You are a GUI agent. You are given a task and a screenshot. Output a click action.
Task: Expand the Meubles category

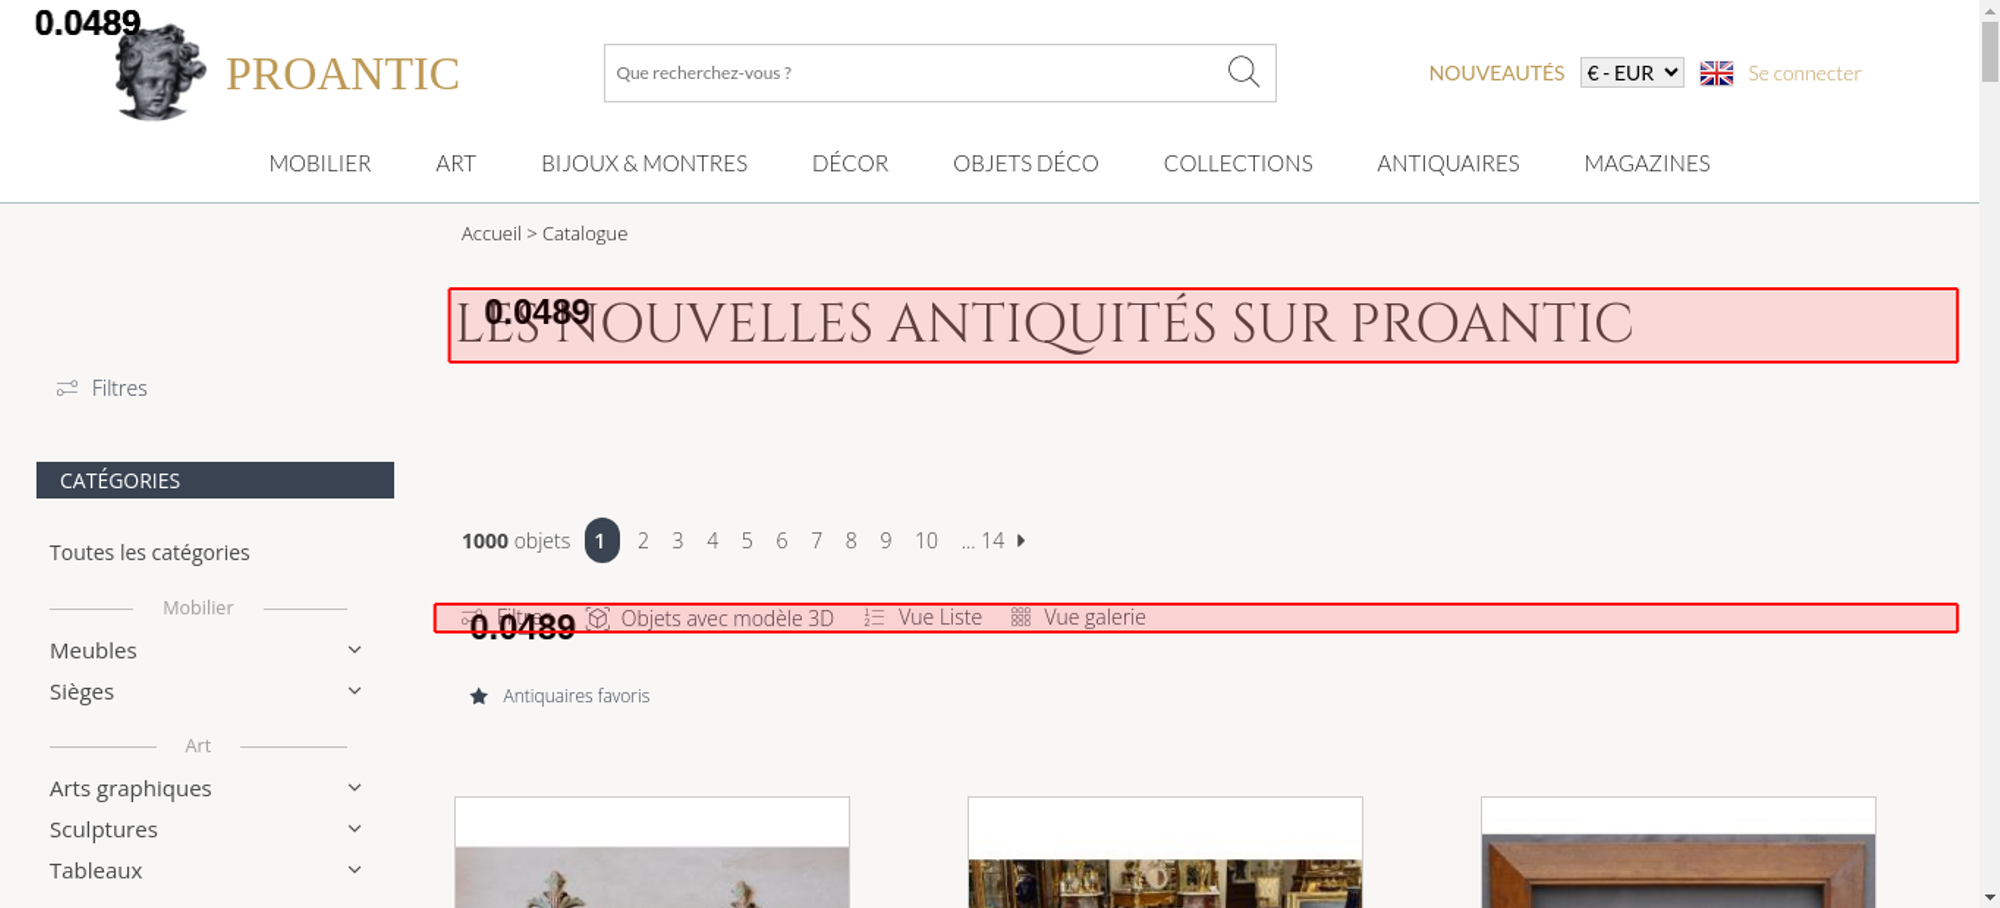[354, 650]
